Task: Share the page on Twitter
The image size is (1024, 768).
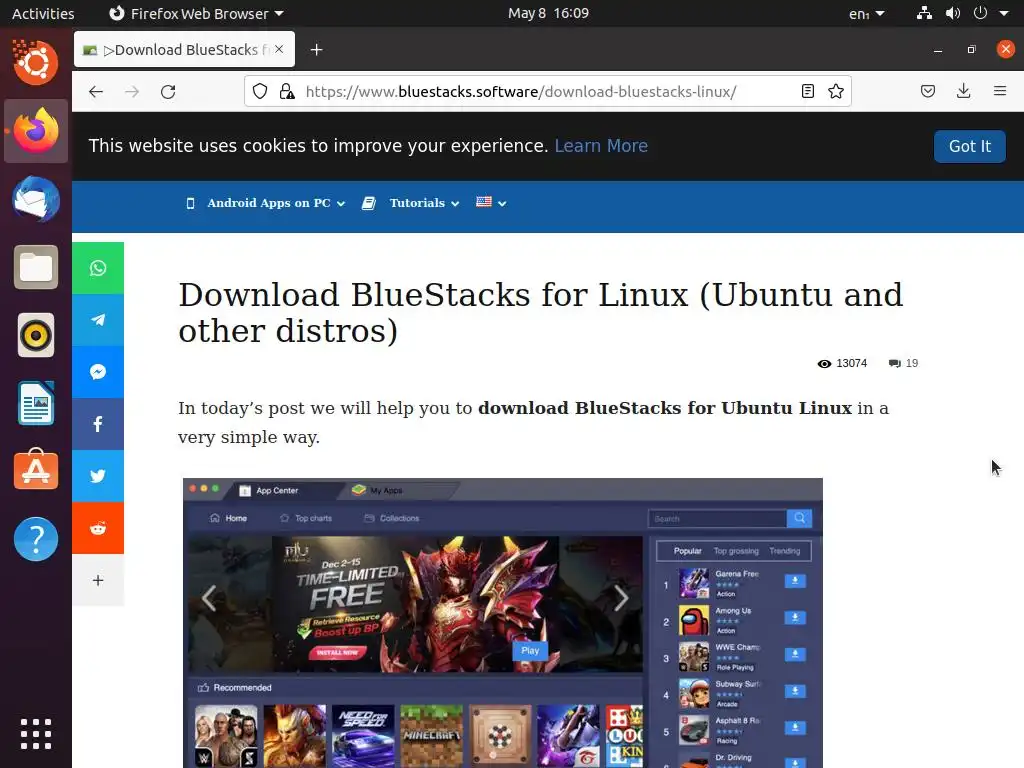Action: click(98, 476)
